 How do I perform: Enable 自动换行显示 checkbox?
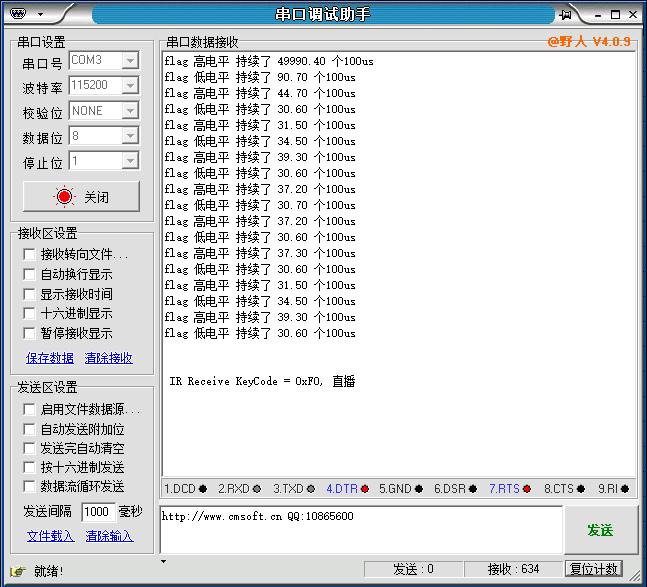tap(29, 274)
